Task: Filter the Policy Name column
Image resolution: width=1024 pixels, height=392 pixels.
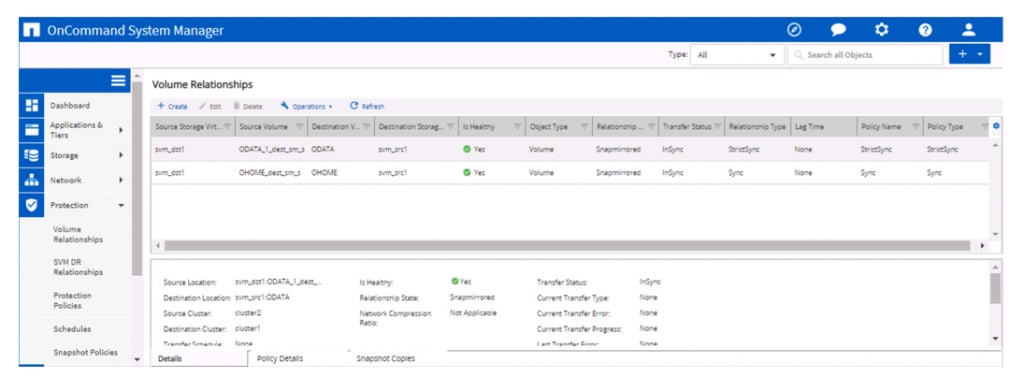Action: [916, 127]
